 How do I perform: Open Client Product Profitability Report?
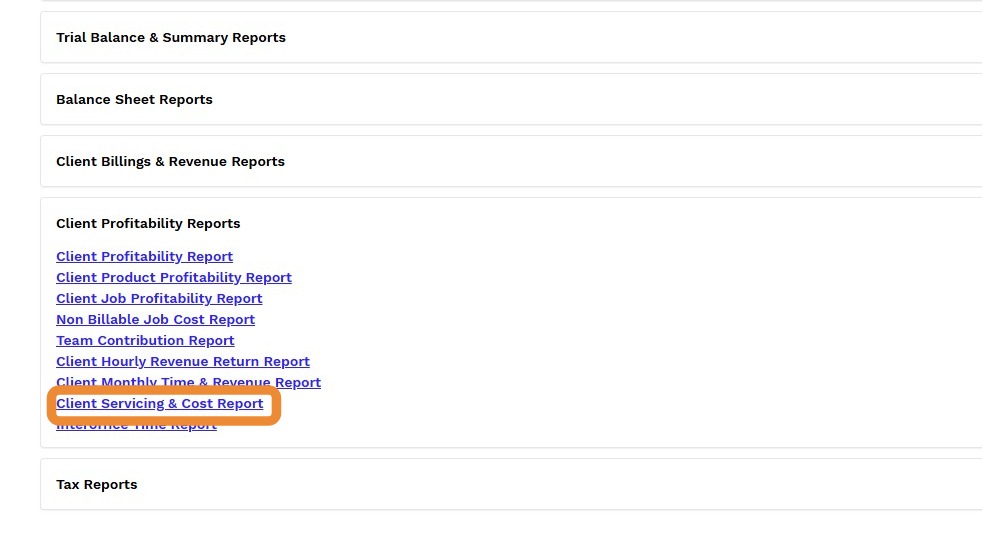174,278
